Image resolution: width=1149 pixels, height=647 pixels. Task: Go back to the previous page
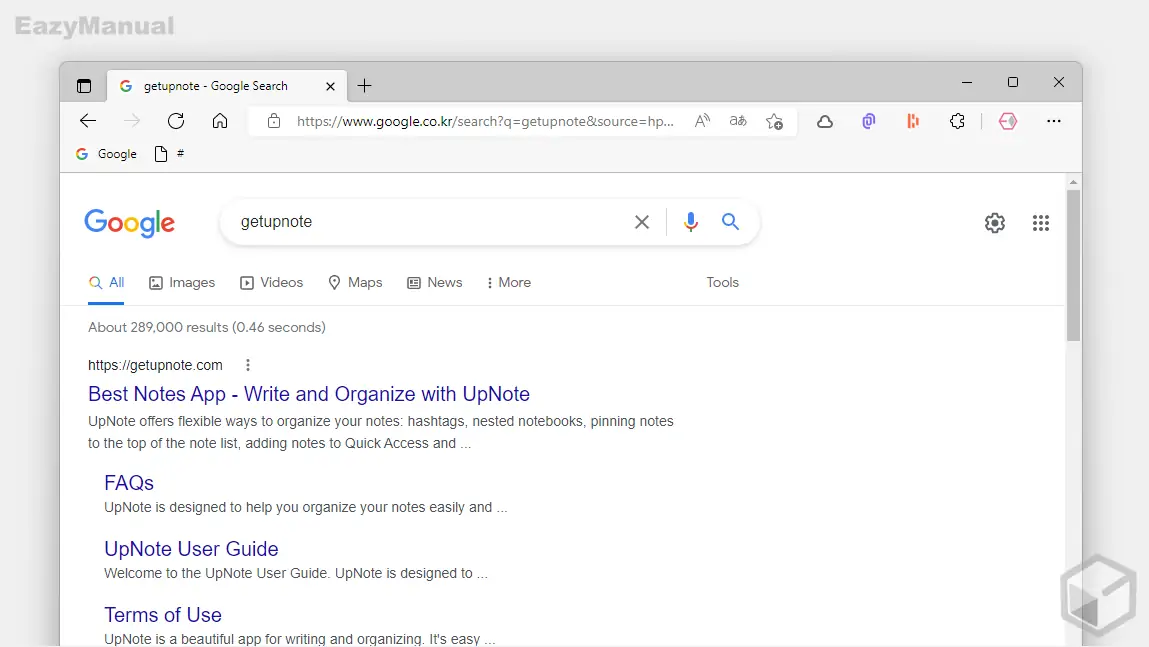(x=88, y=121)
